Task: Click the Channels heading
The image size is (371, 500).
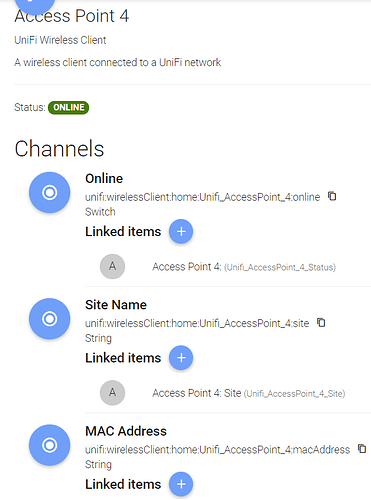Action: (x=59, y=149)
